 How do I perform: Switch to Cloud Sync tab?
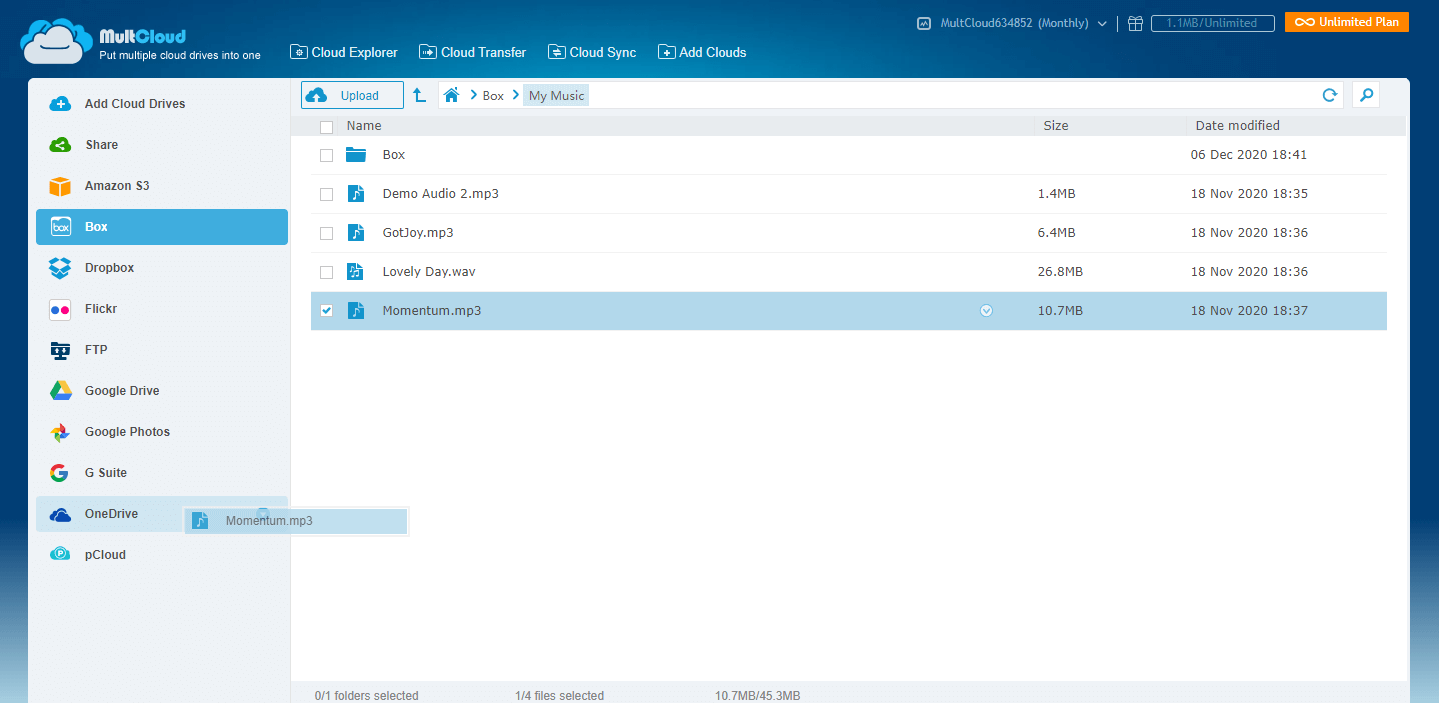pyautogui.click(x=592, y=52)
